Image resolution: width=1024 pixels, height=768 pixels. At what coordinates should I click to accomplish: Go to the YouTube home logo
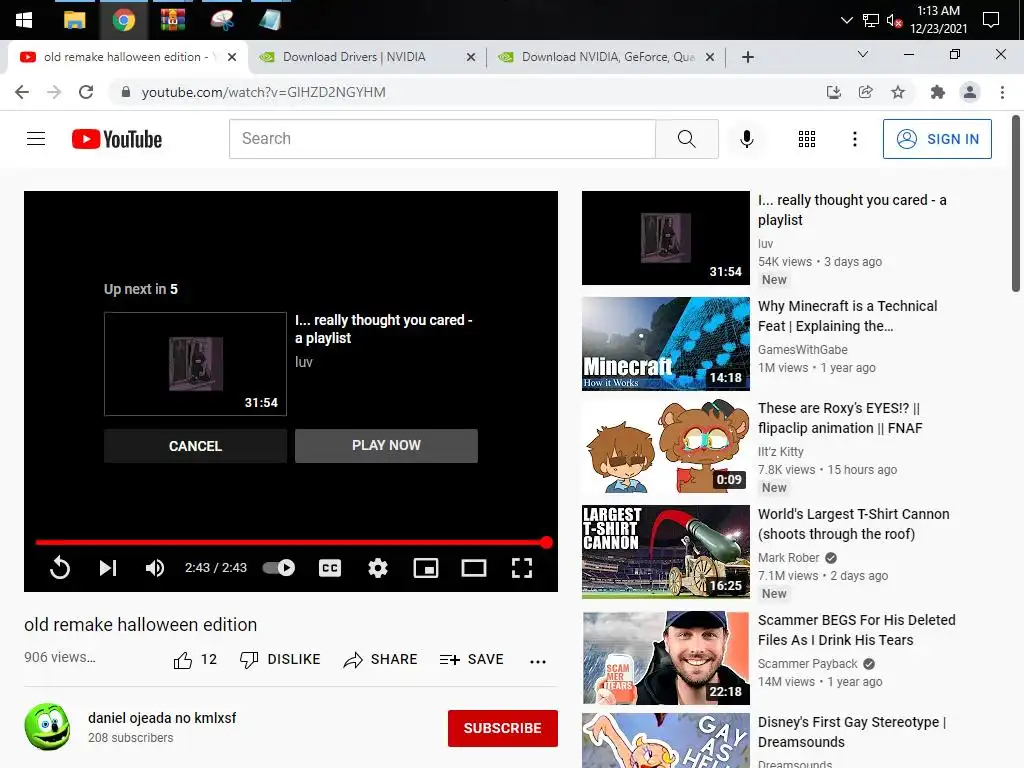(x=117, y=138)
